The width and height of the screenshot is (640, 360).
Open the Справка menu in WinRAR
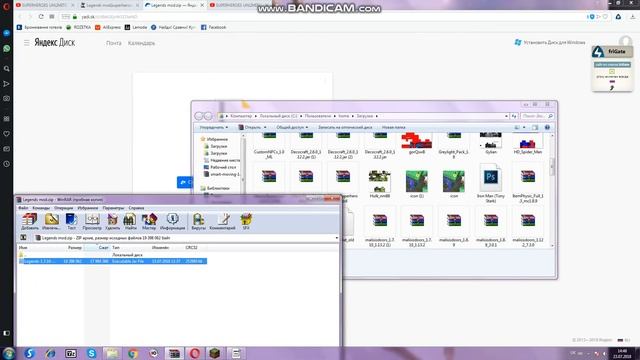136,208
